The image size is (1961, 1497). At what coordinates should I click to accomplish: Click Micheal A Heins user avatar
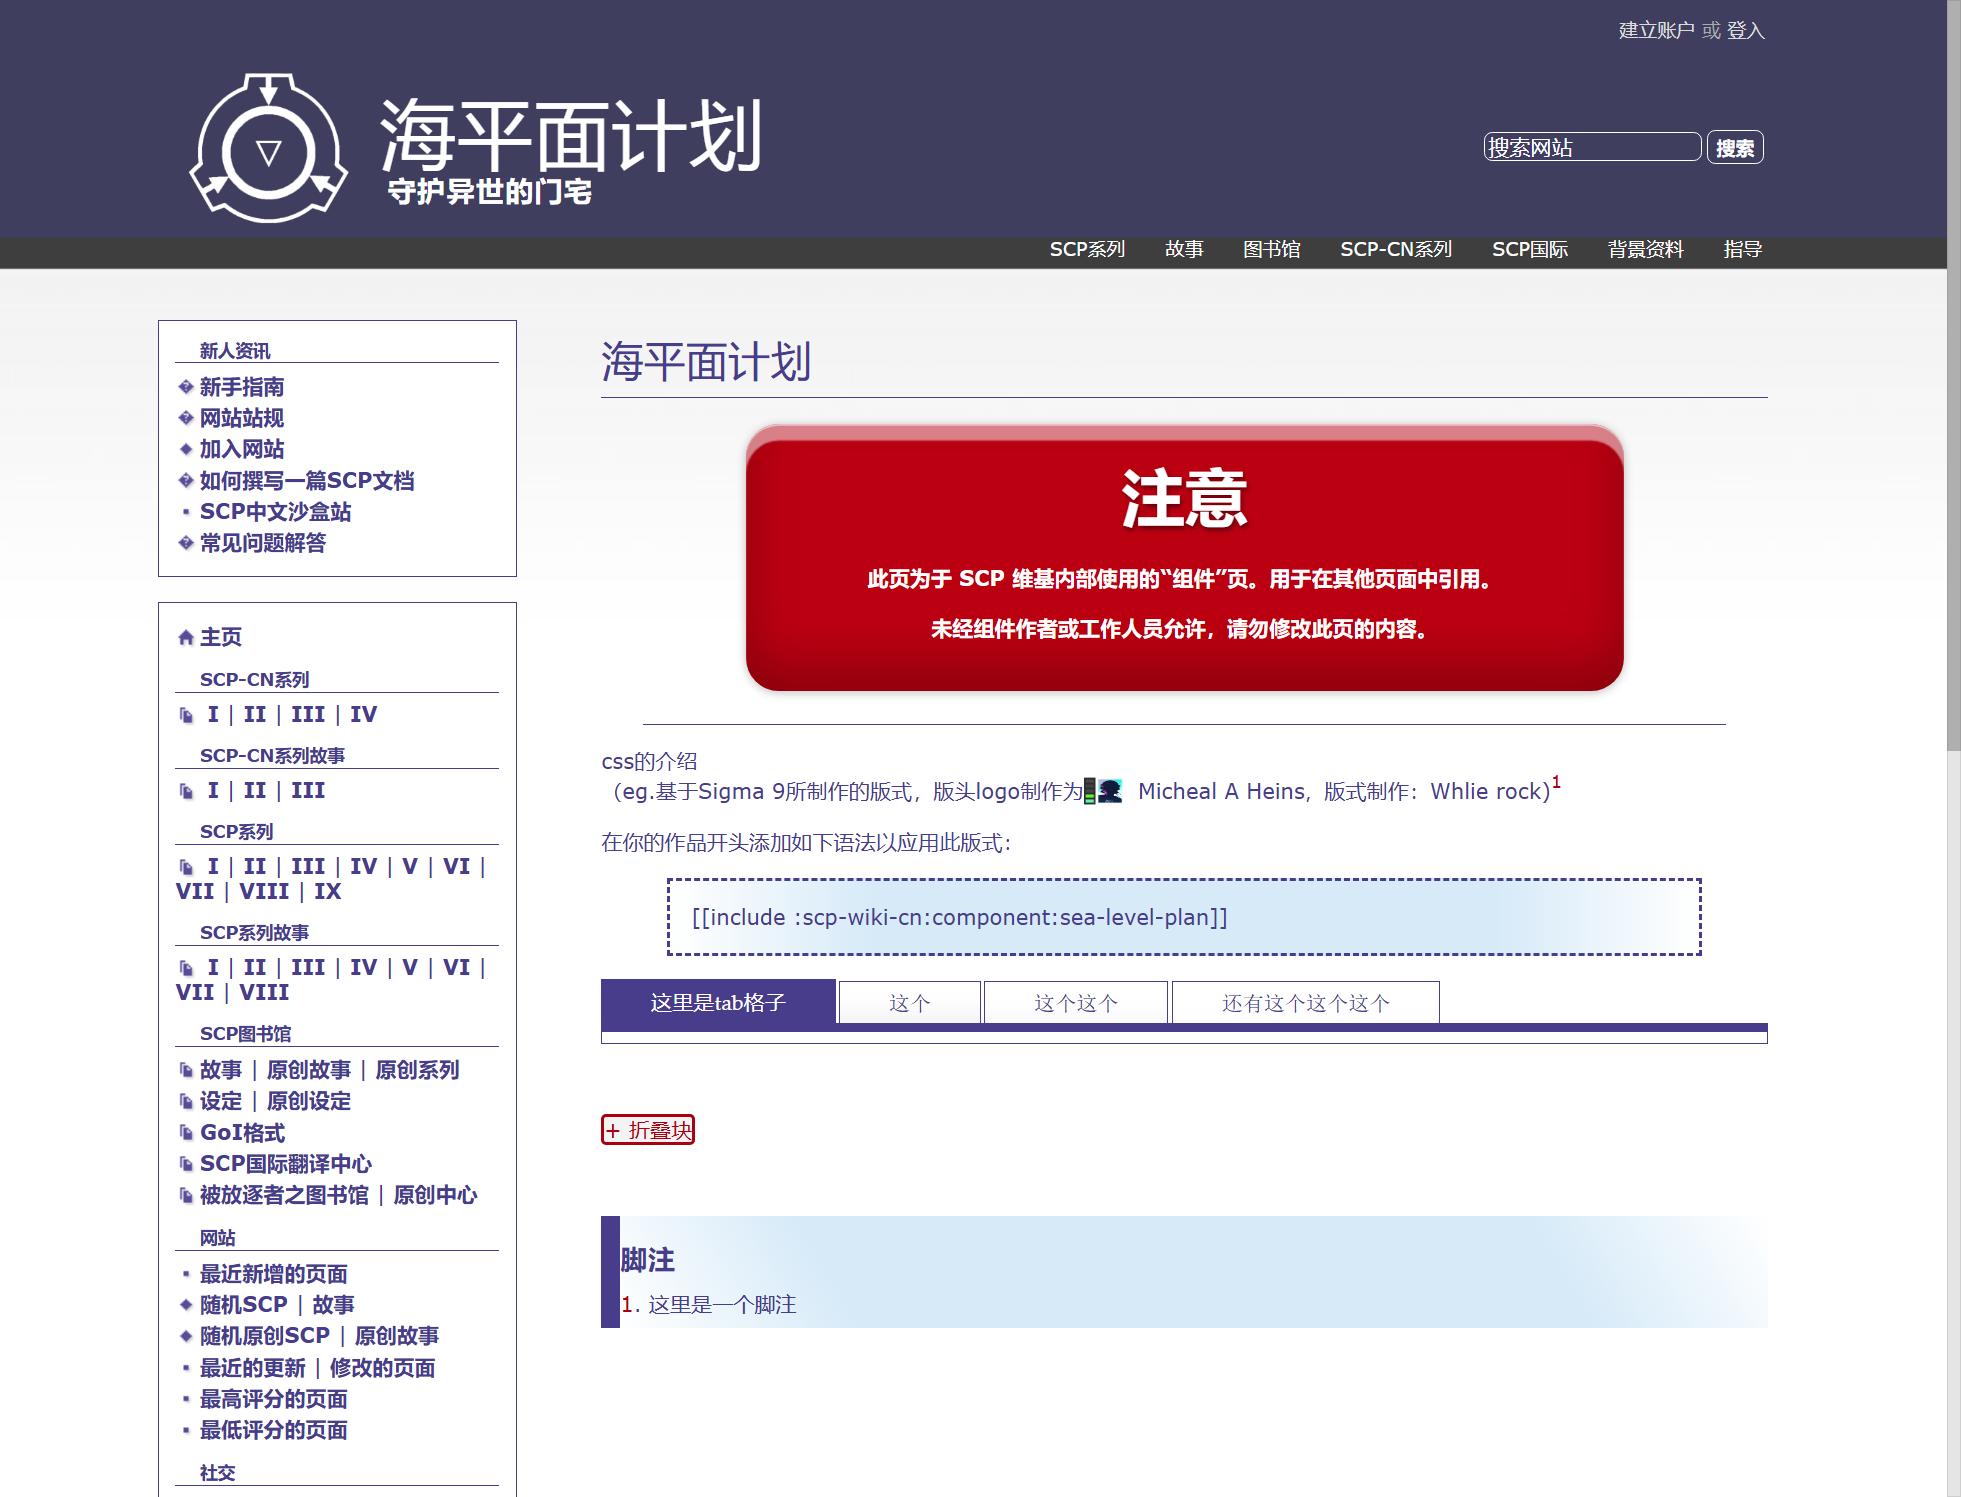pyautogui.click(x=1109, y=791)
